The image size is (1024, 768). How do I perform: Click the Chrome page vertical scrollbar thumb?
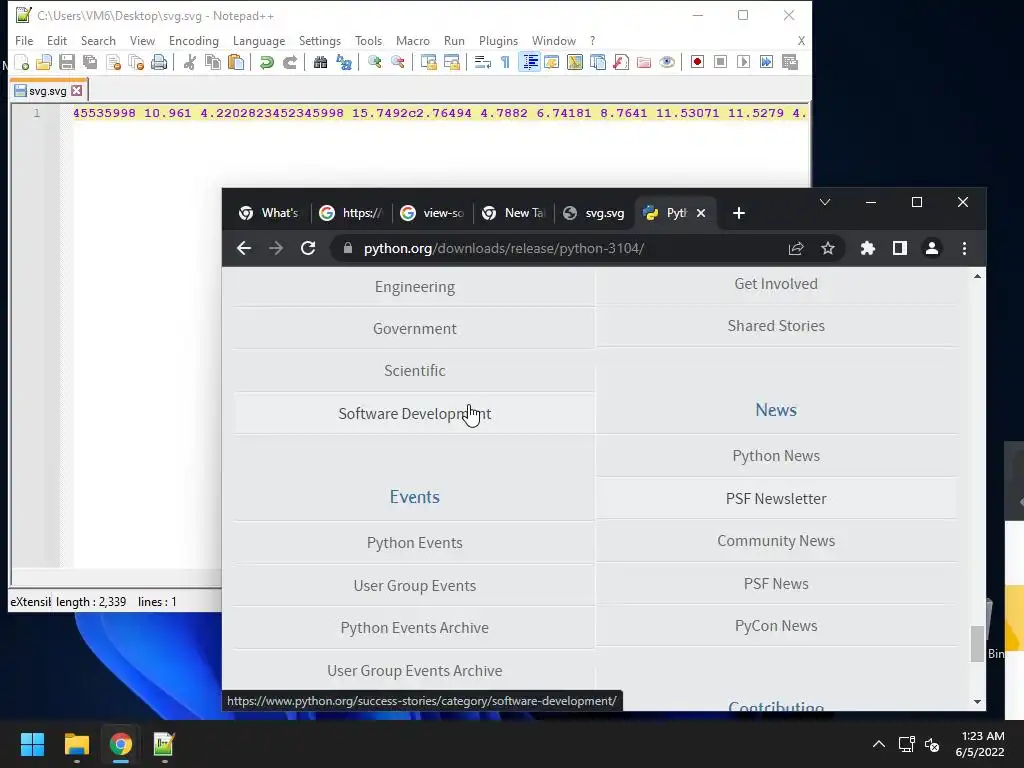tap(977, 644)
